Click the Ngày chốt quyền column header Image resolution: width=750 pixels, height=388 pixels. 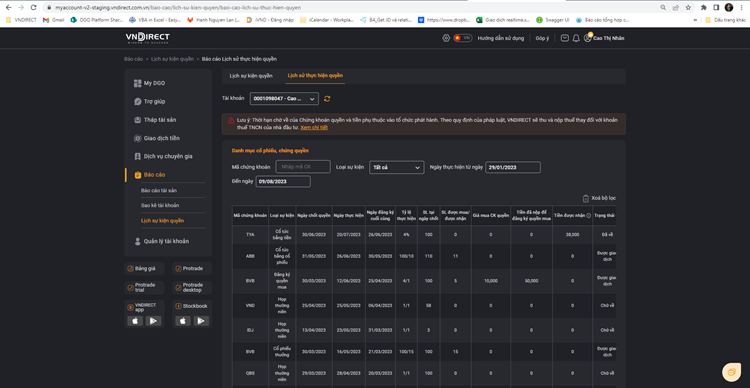tap(313, 216)
